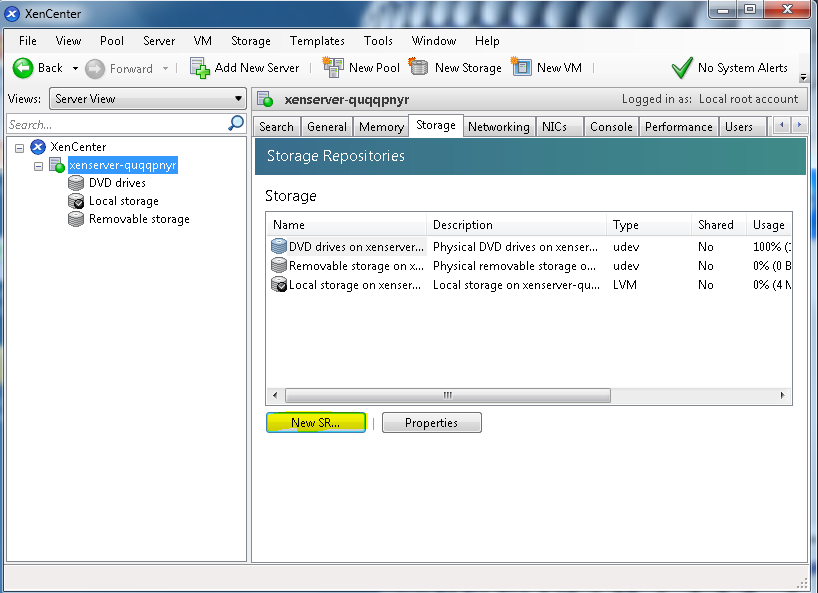
Task: Sort by the Description column header
Action: [x=516, y=225]
